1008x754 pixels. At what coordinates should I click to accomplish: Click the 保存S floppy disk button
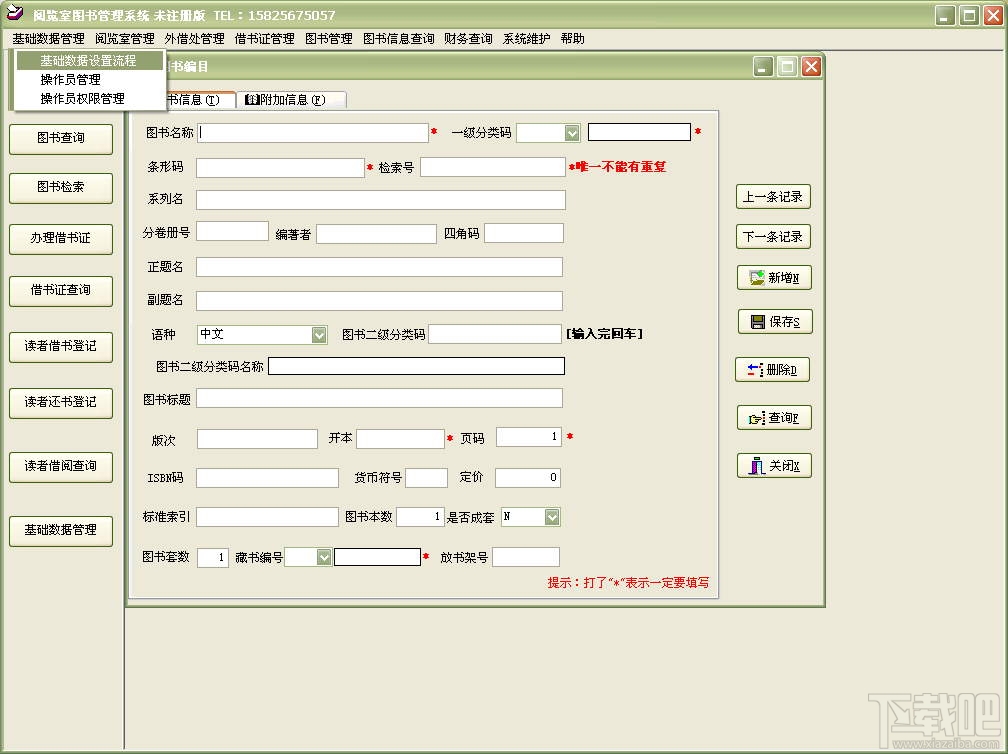pos(775,321)
